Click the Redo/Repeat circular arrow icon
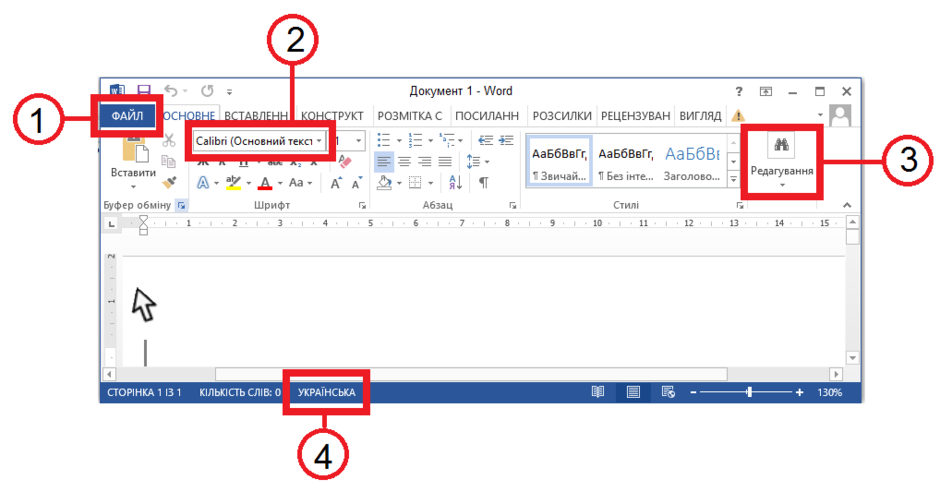This screenshot has width=940, height=492. [x=207, y=90]
